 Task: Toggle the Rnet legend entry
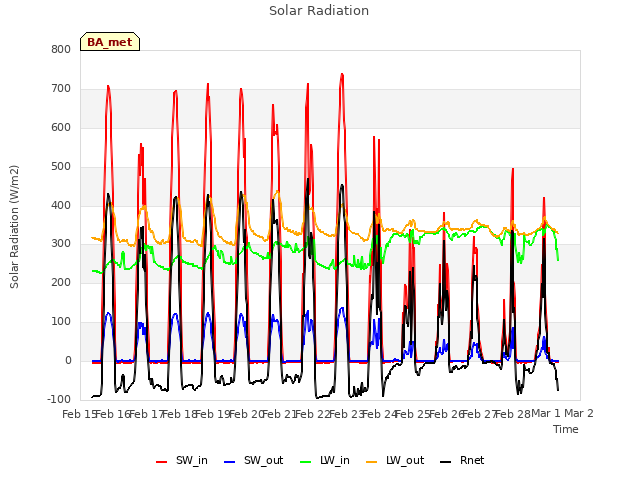coord(462,460)
